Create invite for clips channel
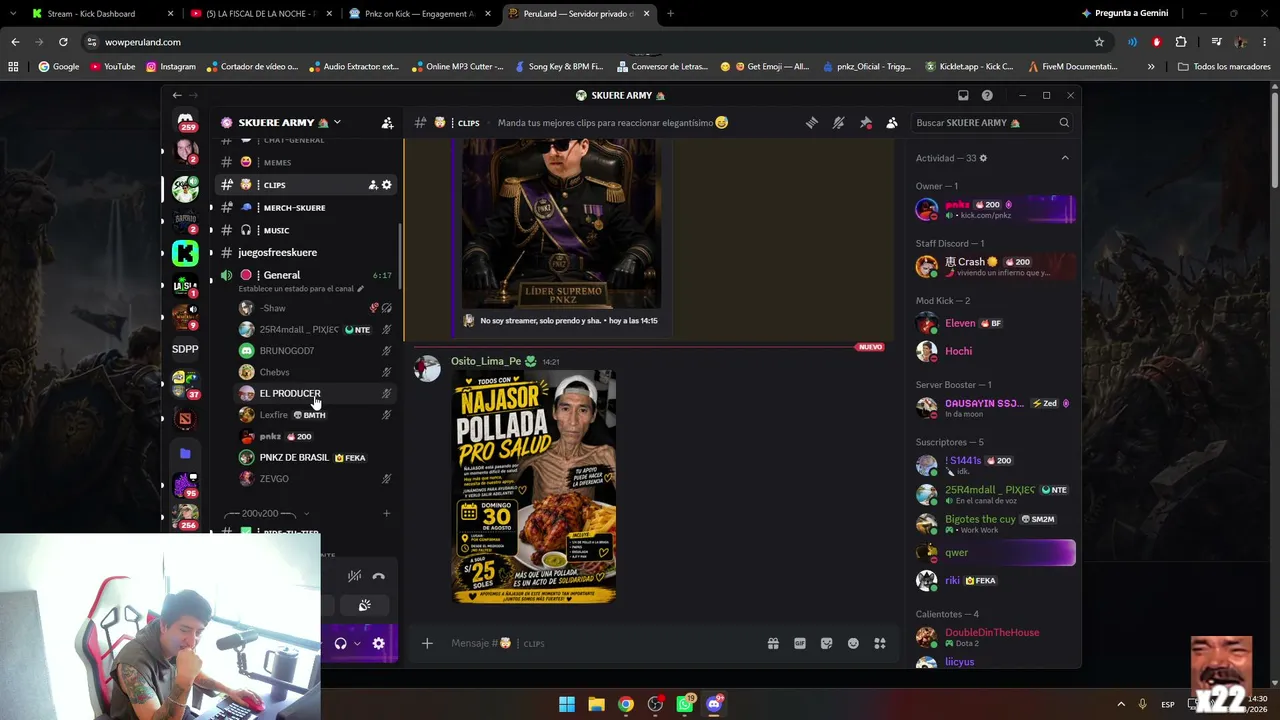This screenshot has height=720, width=1280. click(373, 185)
